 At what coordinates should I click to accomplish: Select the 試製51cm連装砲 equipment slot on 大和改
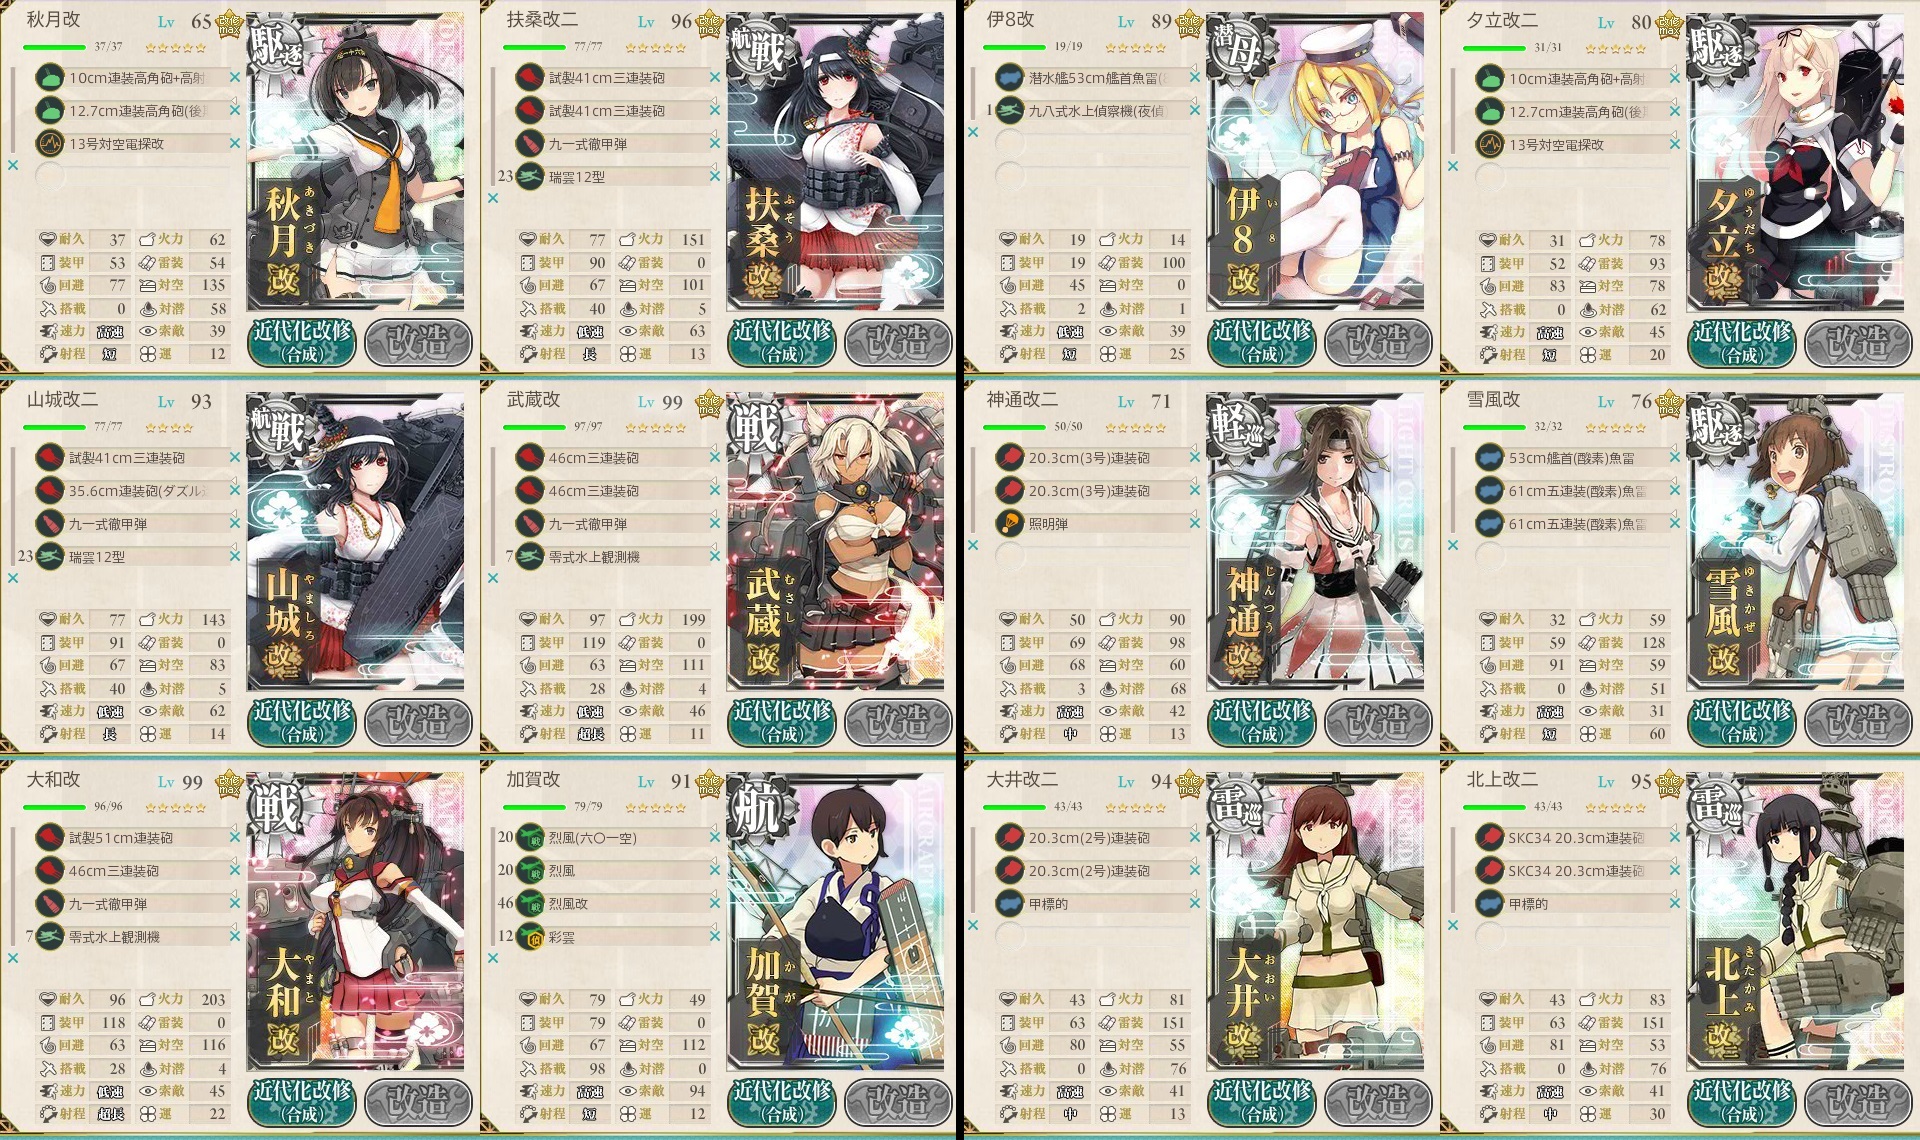tap(135, 837)
